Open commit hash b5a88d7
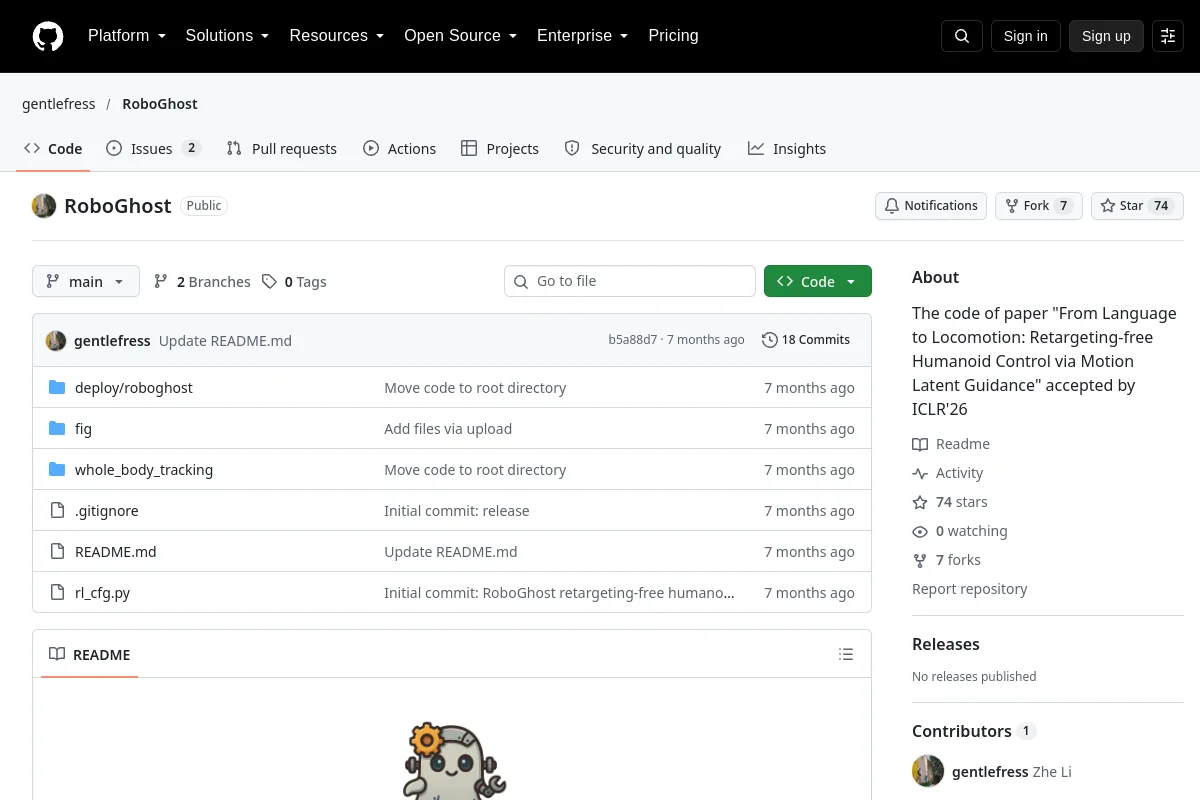The image size is (1200, 800). click(633, 340)
